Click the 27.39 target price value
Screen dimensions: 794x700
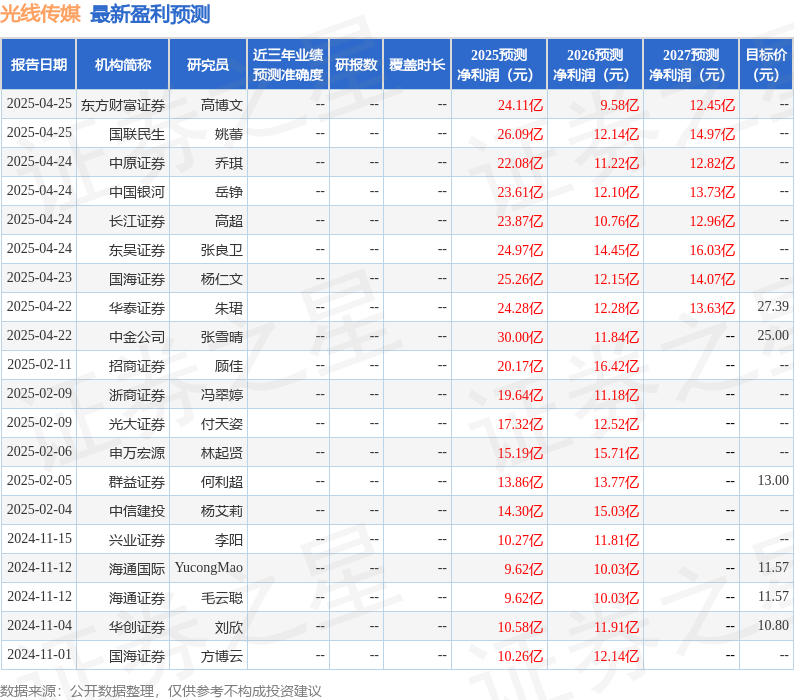[x=772, y=307]
